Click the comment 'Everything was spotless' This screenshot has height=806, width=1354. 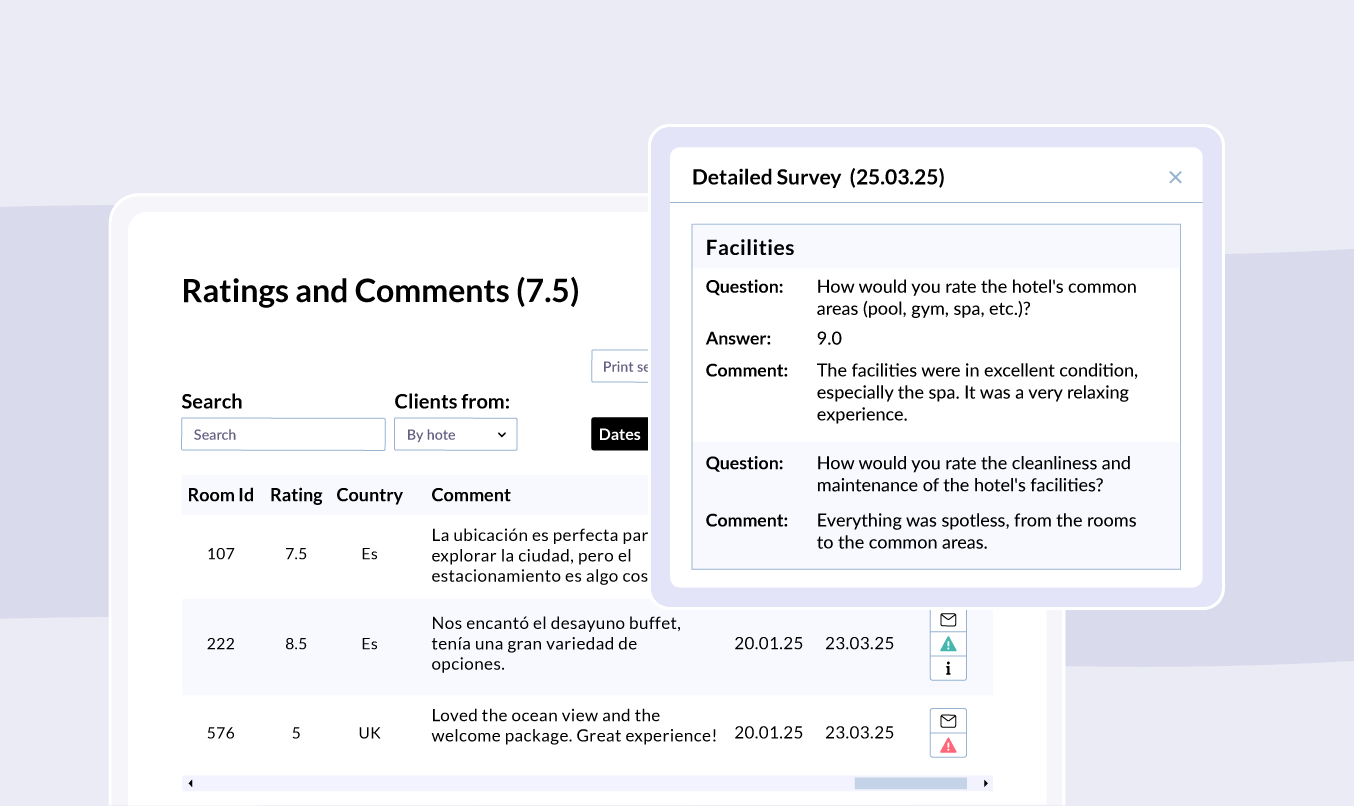[977, 532]
